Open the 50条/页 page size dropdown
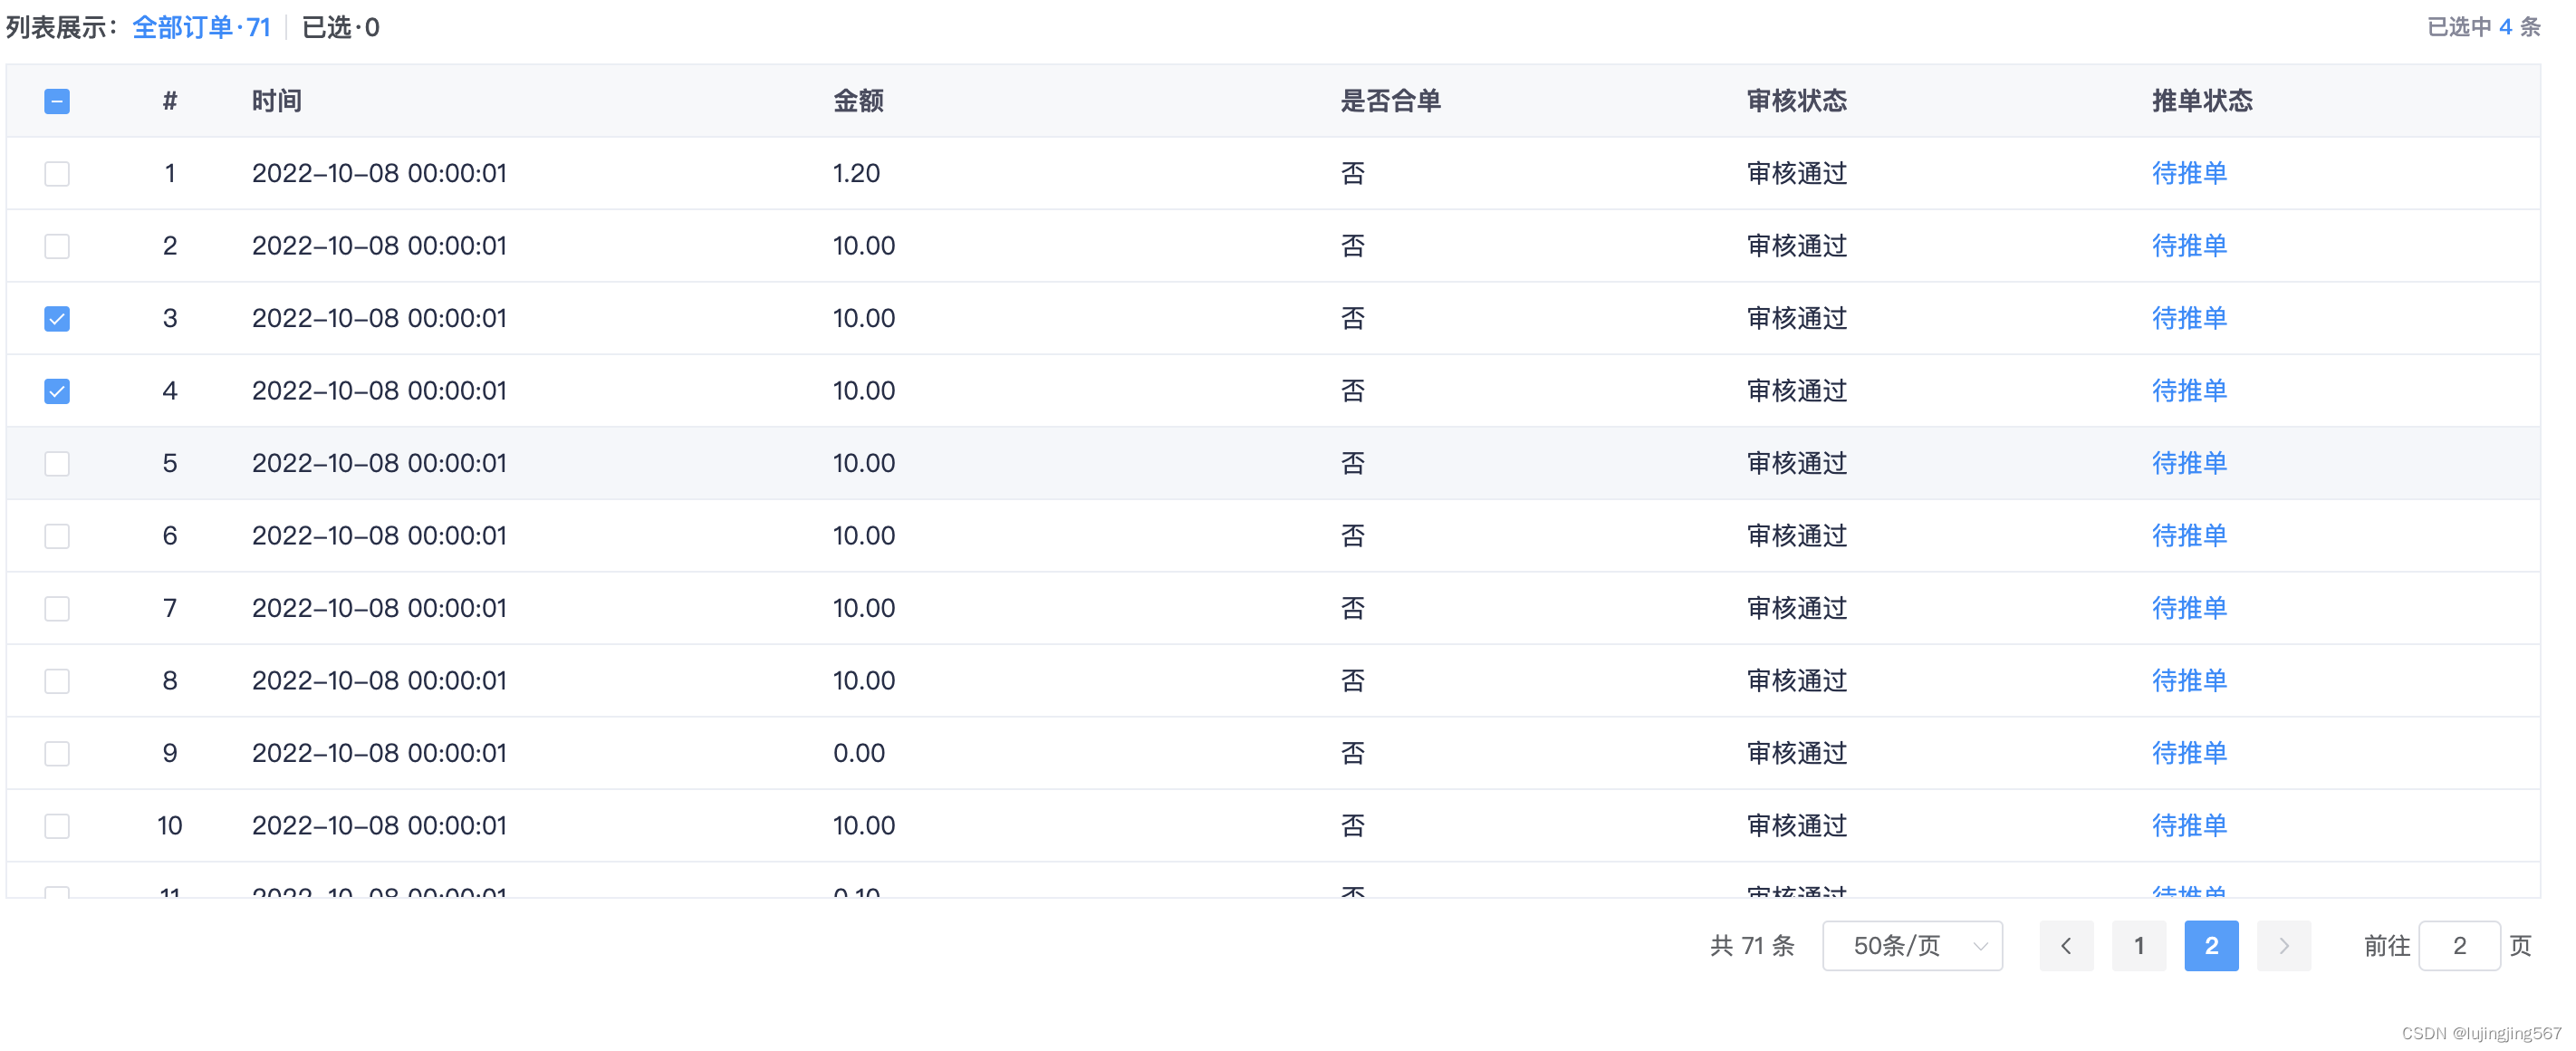This screenshot has height=1051, width=2576. pos(1911,945)
